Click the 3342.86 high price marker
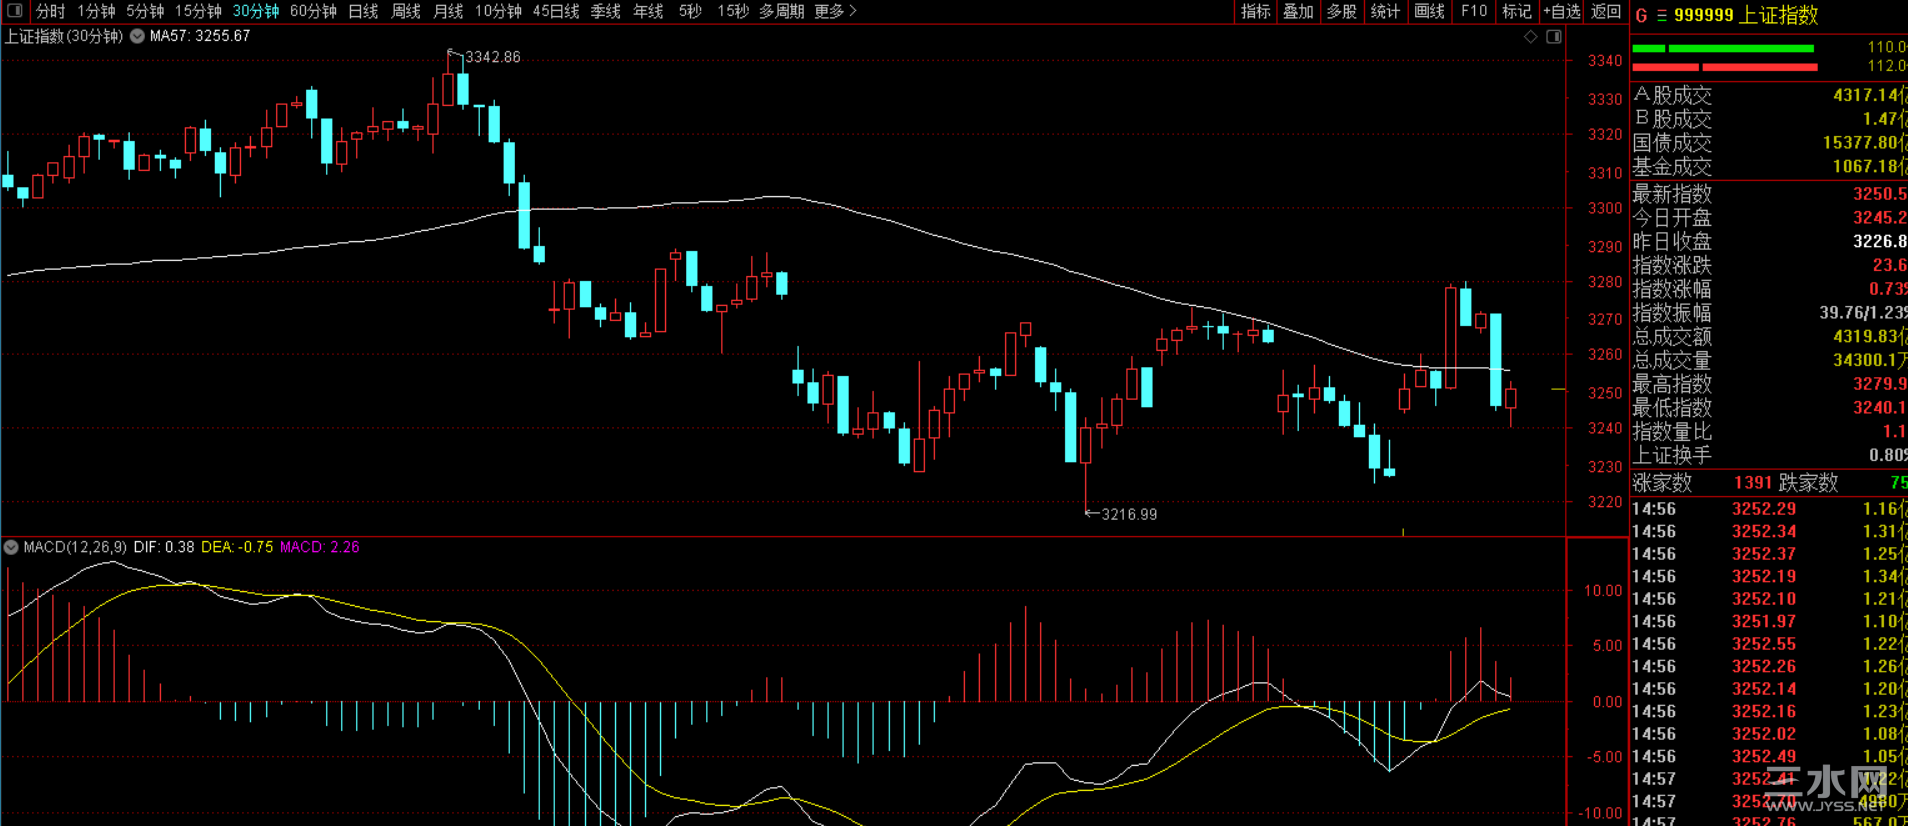The image size is (1908, 826). (x=493, y=57)
